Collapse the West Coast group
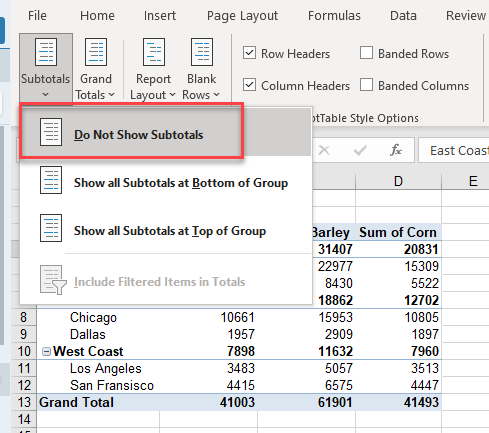 tap(46, 351)
